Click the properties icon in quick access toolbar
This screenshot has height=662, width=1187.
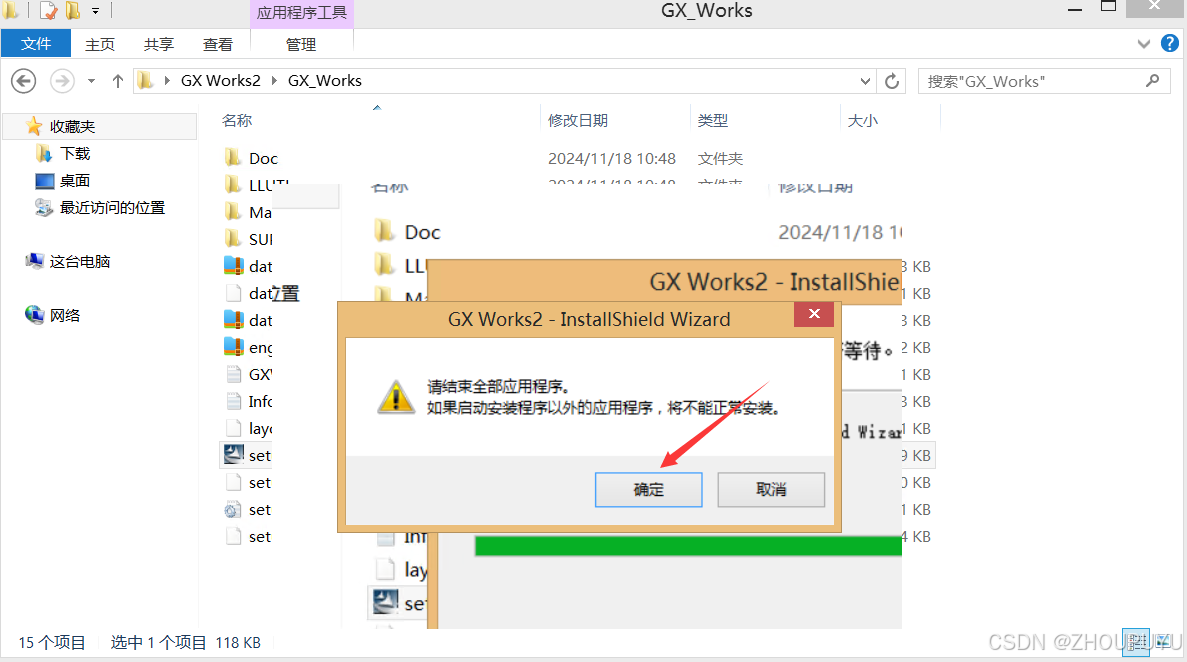[x=48, y=11]
